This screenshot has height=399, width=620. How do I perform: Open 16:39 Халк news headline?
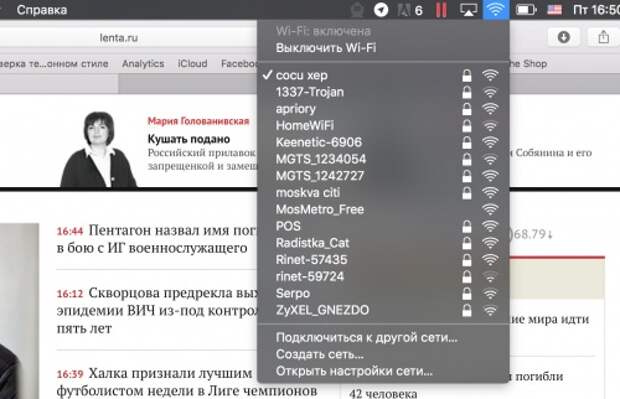(x=187, y=382)
